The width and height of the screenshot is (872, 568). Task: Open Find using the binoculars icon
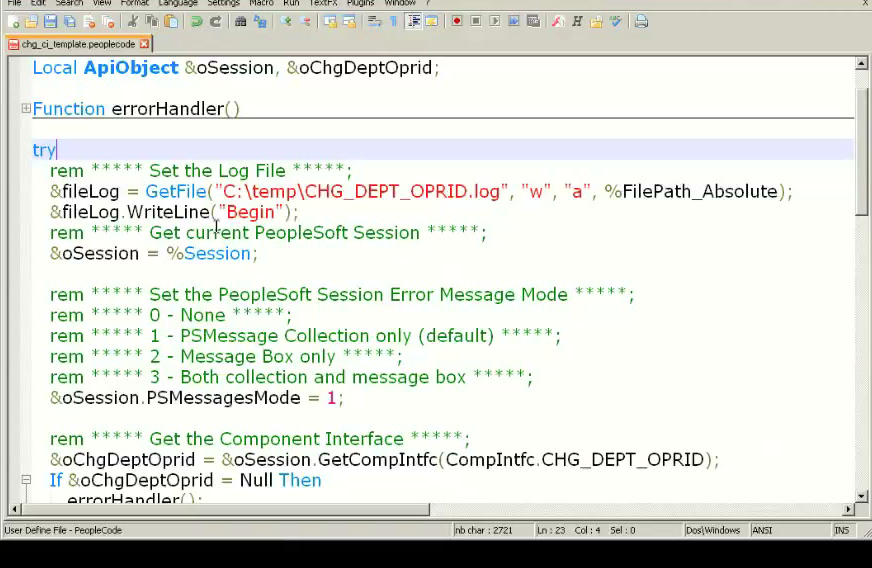tap(240, 22)
